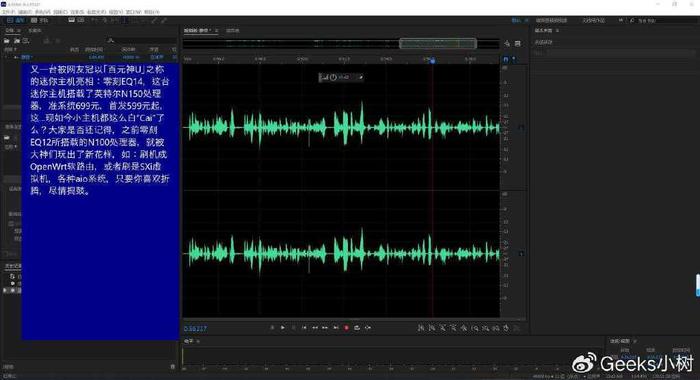Rewind using the transport rewind button
700x380 pixels.
click(x=315, y=328)
